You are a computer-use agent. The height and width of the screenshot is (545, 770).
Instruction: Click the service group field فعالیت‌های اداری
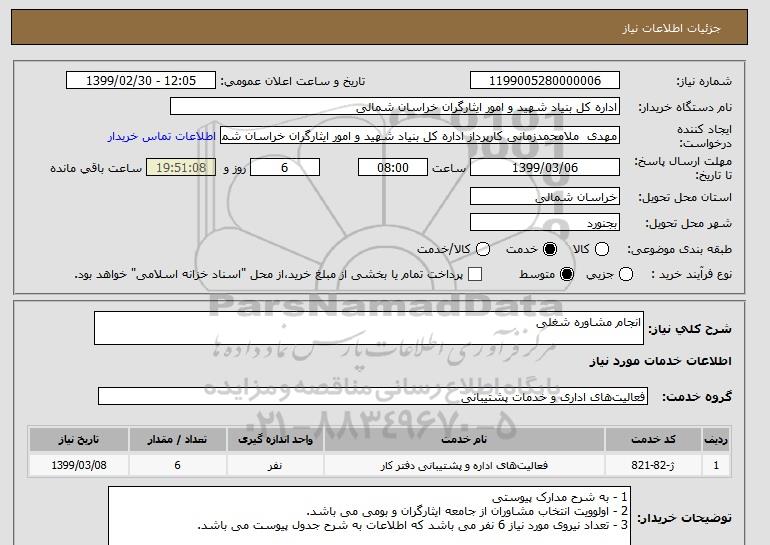click(373, 396)
